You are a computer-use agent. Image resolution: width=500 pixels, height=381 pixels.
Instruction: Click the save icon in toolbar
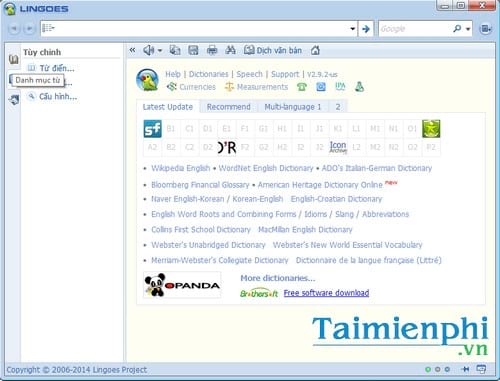point(193,50)
